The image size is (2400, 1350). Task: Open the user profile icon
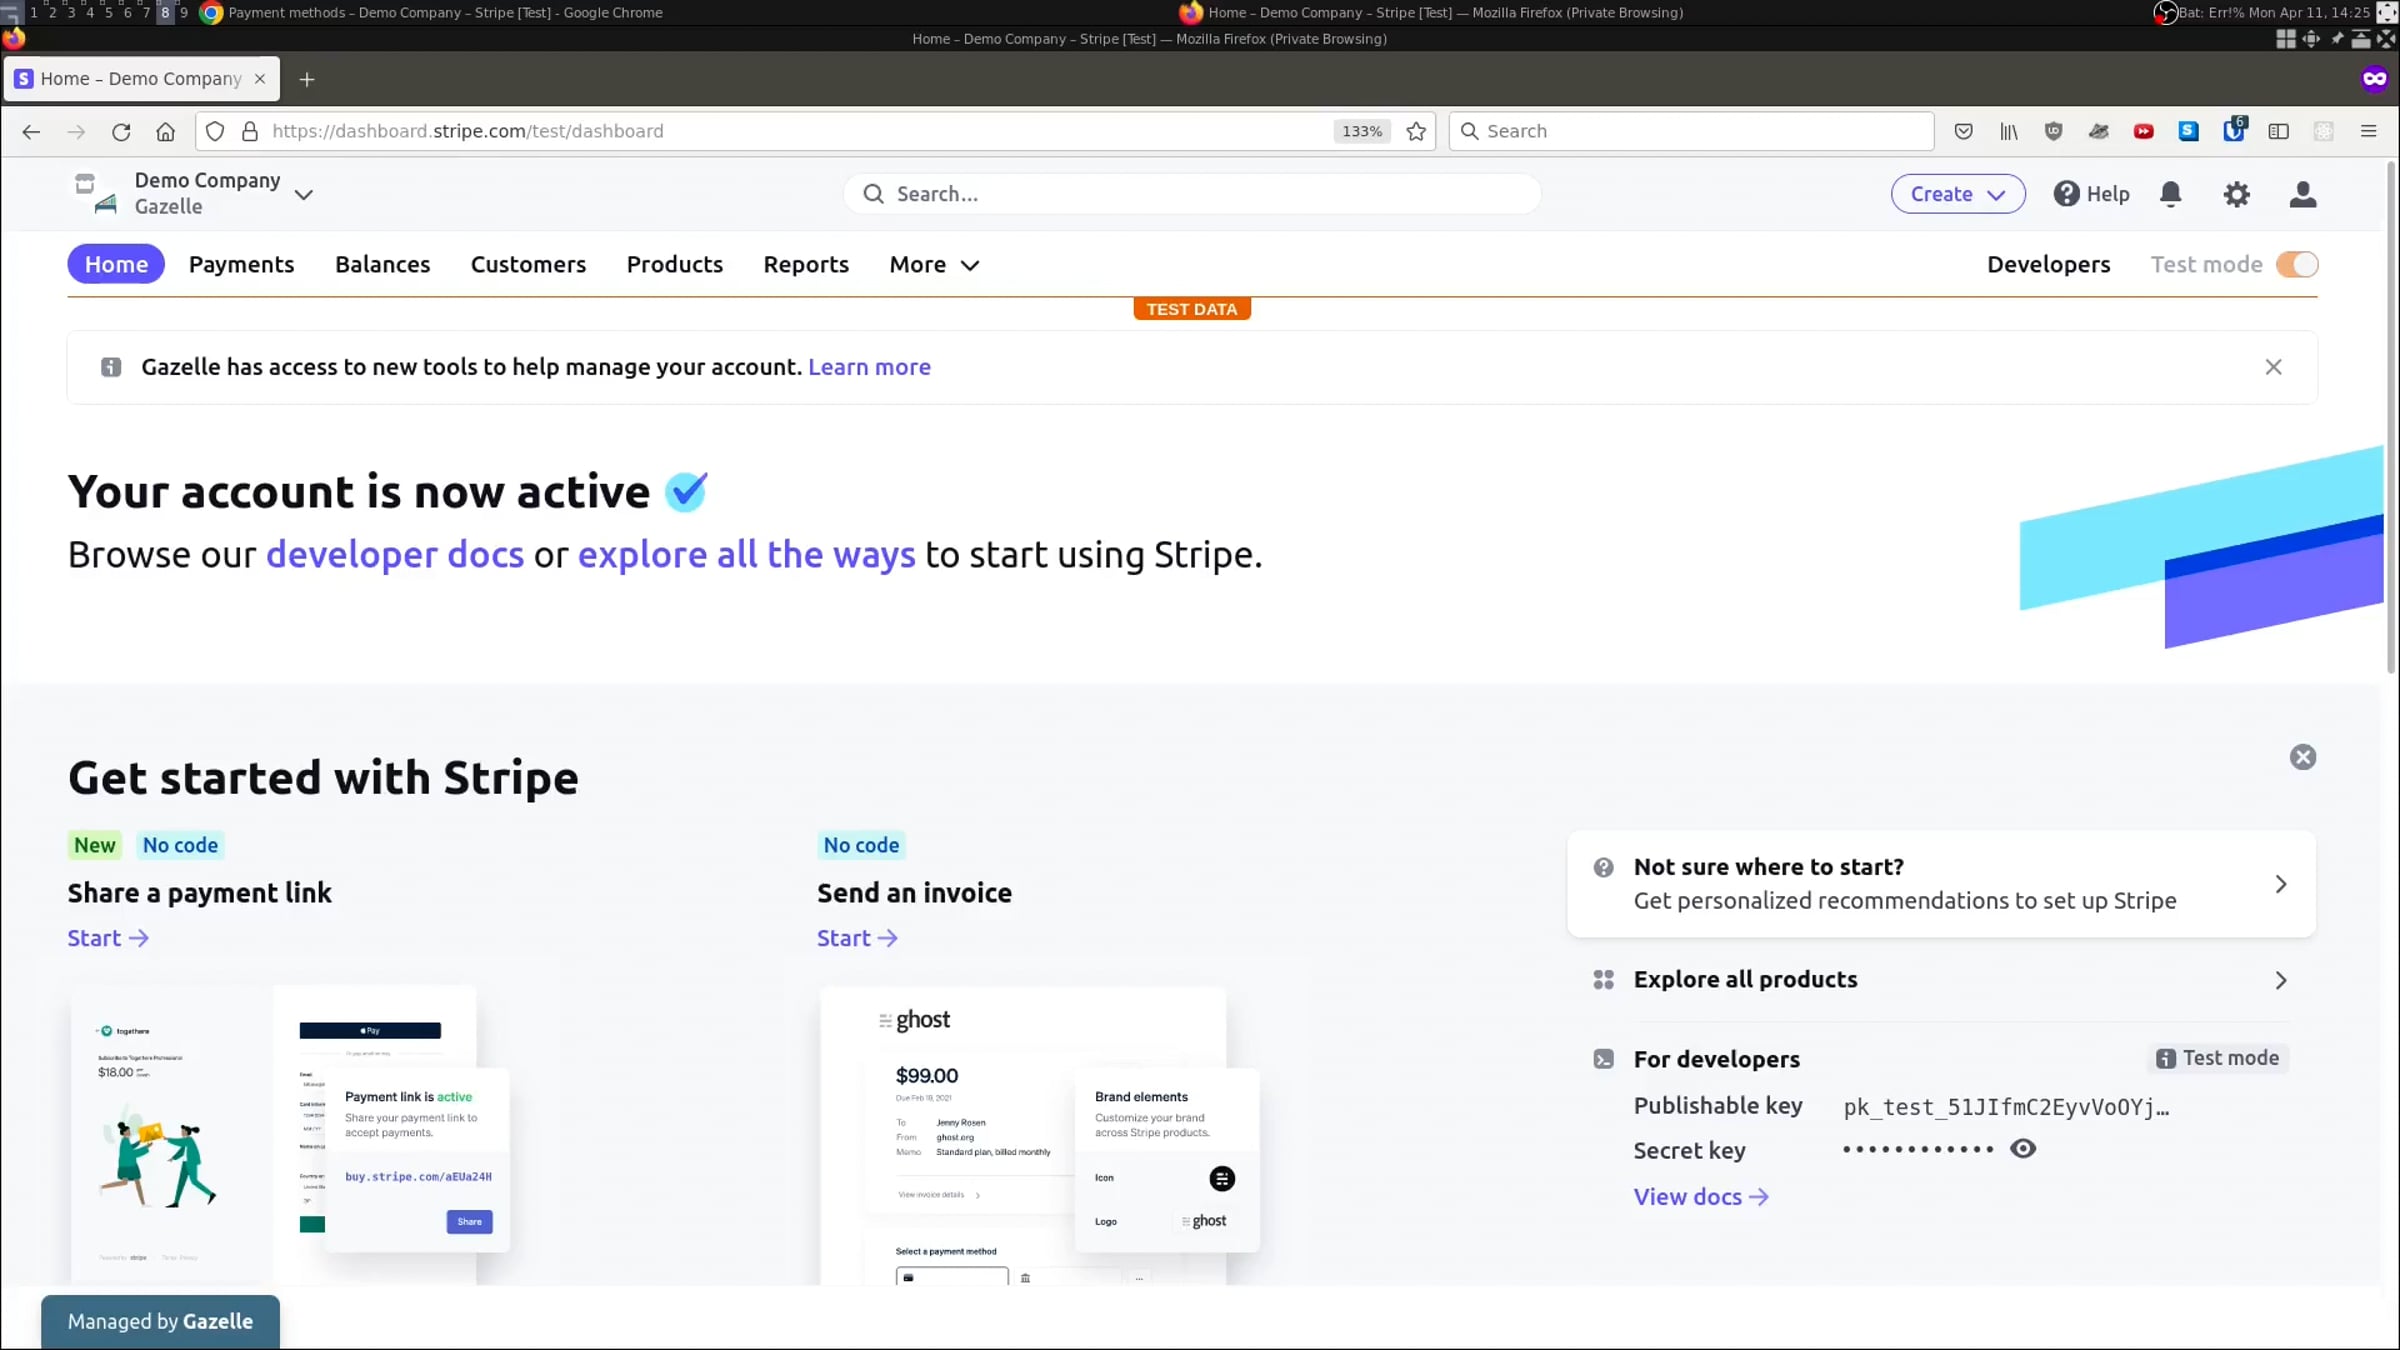(2302, 194)
